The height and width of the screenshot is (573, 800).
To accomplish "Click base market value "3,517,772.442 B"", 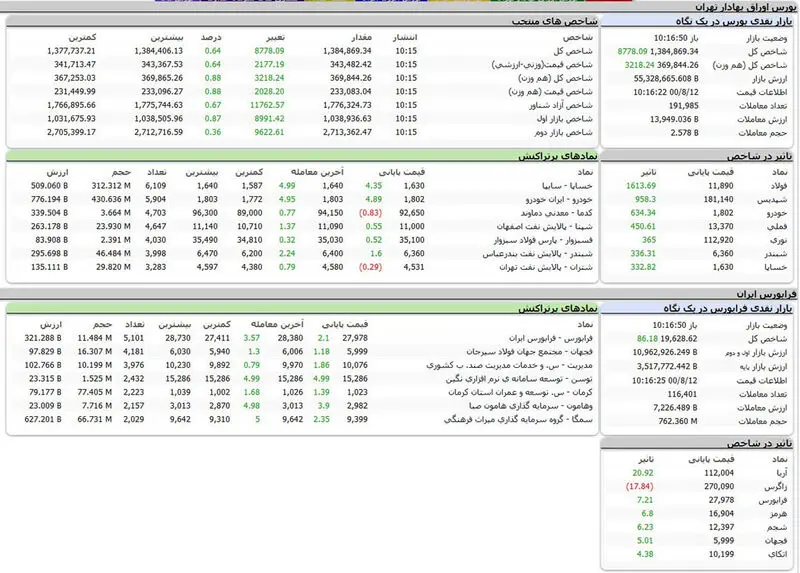I will [x=667, y=366].
